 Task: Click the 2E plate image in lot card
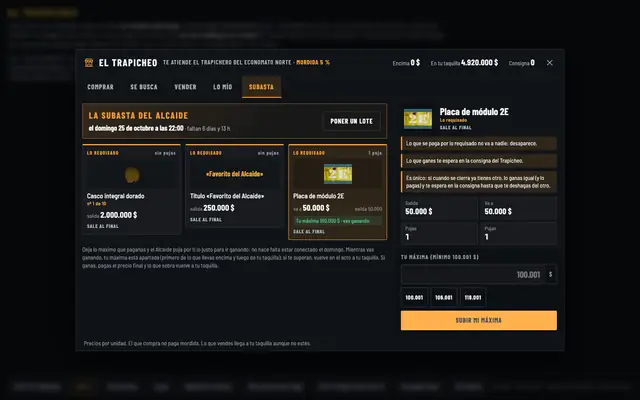338,174
